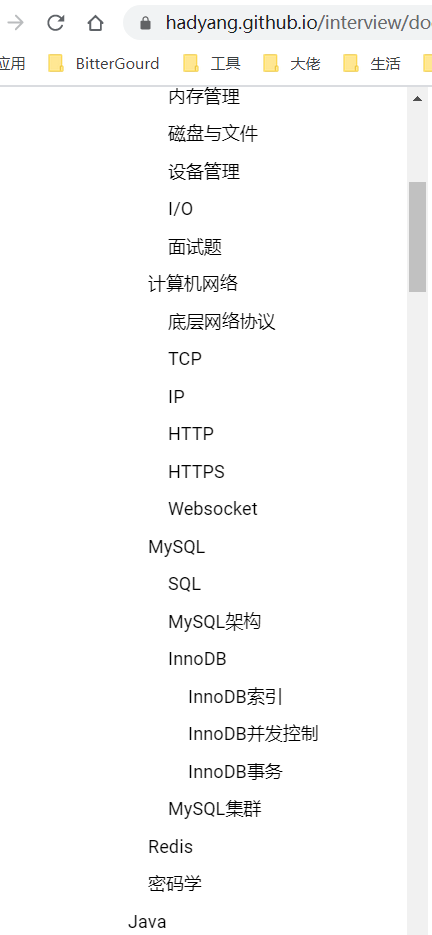The image size is (432, 935).
Task: Click the forward navigation arrow
Action: [x=16, y=23]
